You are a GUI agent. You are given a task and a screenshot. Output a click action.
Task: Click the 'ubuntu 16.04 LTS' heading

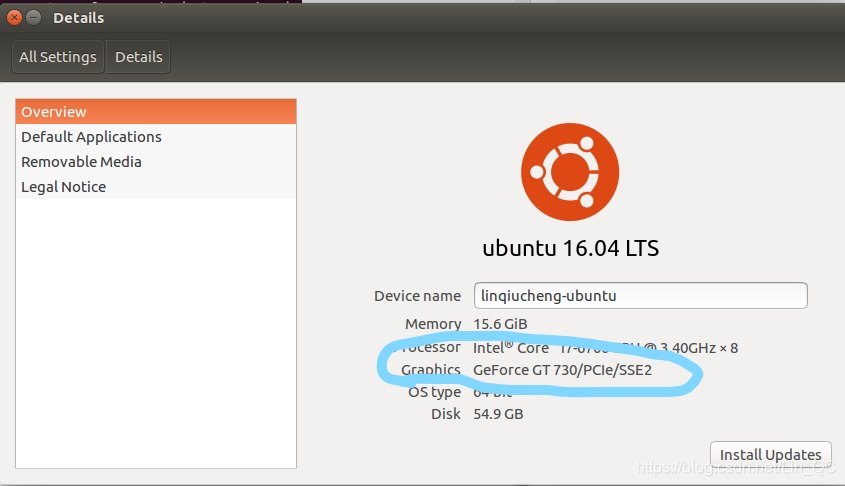point(571,248)
